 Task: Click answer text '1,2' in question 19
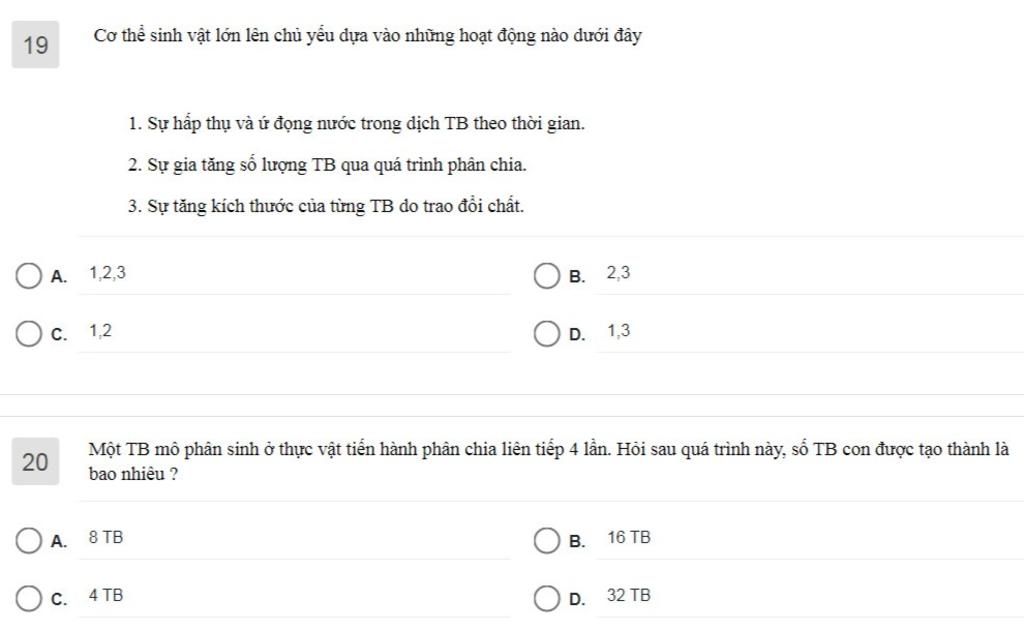coord(101,331)
